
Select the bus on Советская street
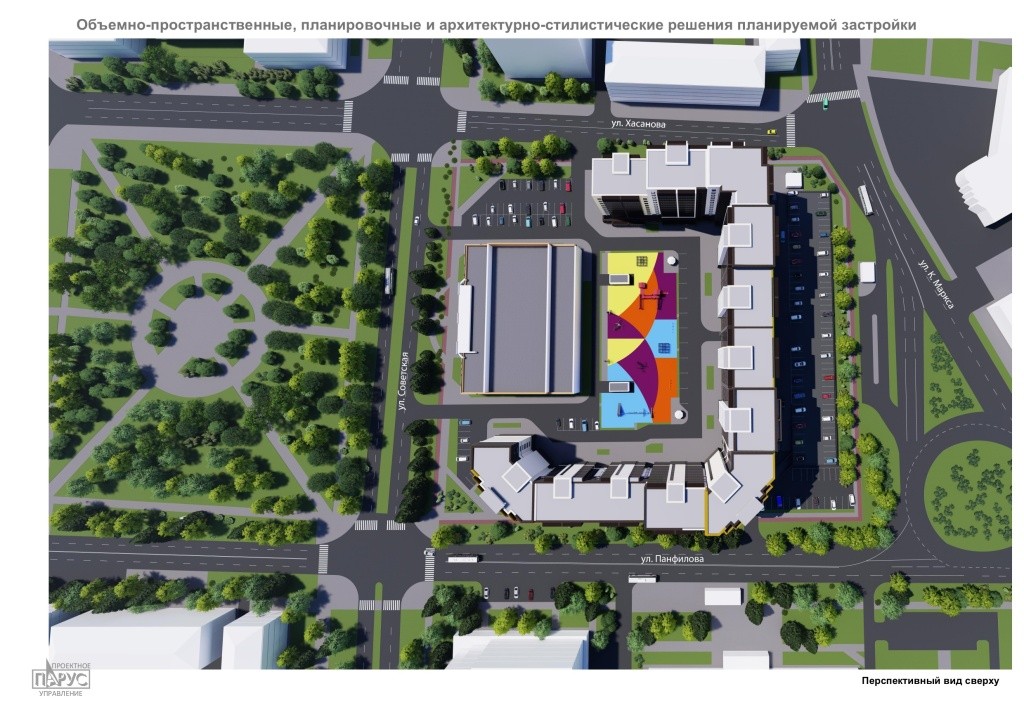388,283
